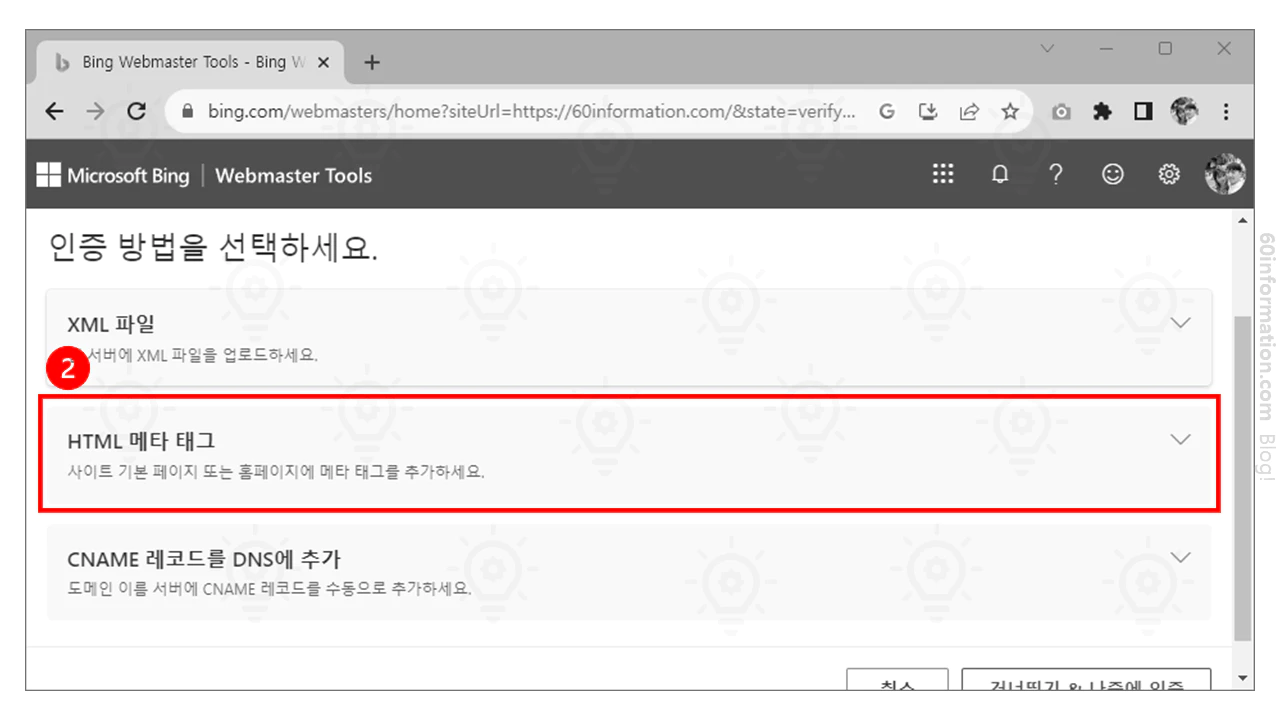Reload the current page
This screenshot has height=720, width=1280.
[137, 111]
